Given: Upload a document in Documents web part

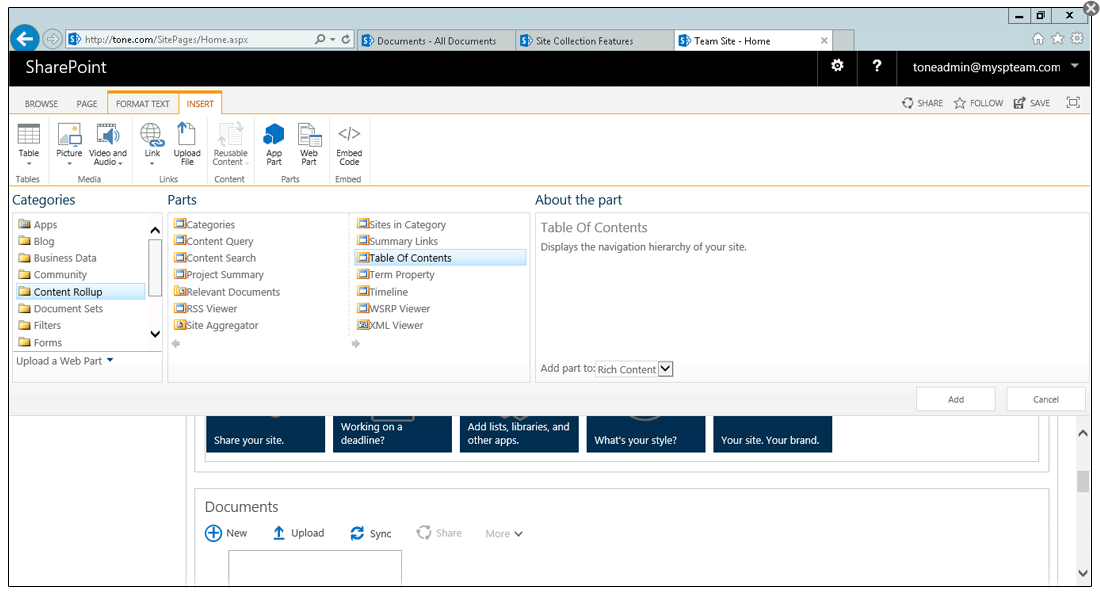Looking at the screenshot, I should [299, 533].
